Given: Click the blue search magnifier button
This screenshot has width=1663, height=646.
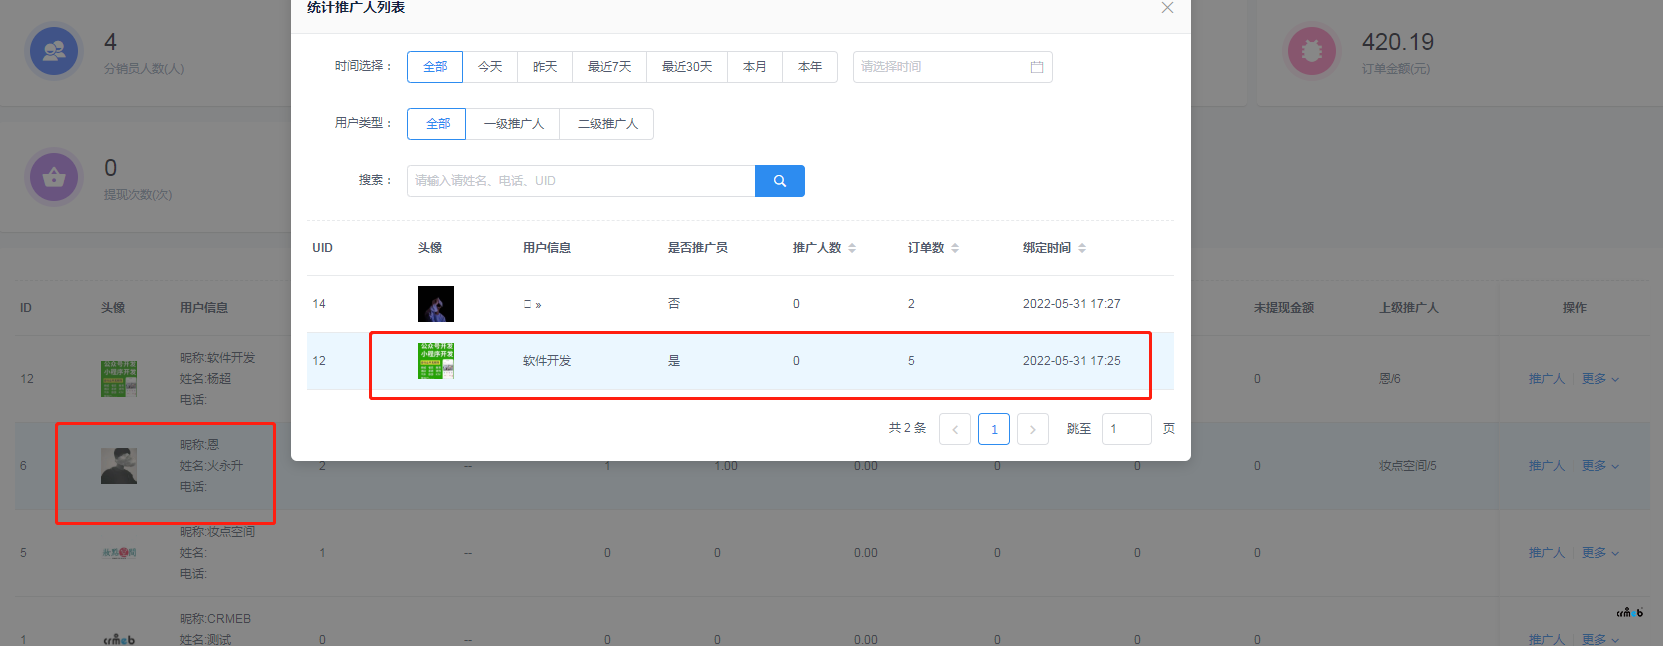Looking at the screenshot, I should (780, 181).
